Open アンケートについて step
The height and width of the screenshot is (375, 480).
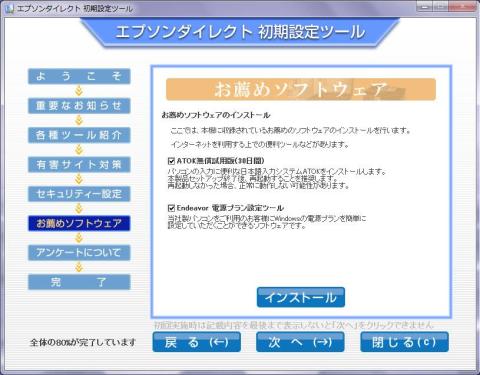click(x=79, y=252)
